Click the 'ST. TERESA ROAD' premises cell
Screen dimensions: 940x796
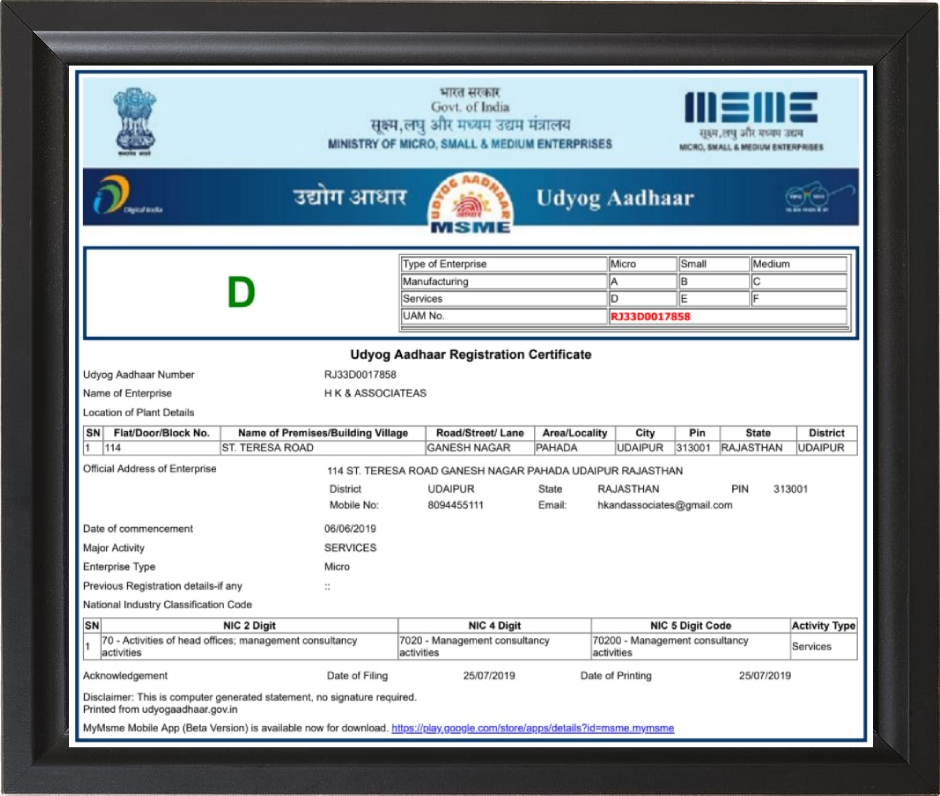tap(322, 448)
